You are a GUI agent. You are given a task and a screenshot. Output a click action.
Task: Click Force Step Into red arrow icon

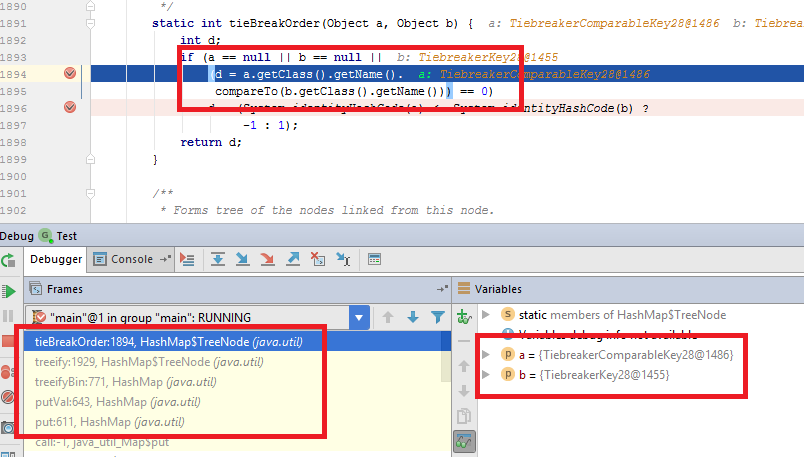267,259
